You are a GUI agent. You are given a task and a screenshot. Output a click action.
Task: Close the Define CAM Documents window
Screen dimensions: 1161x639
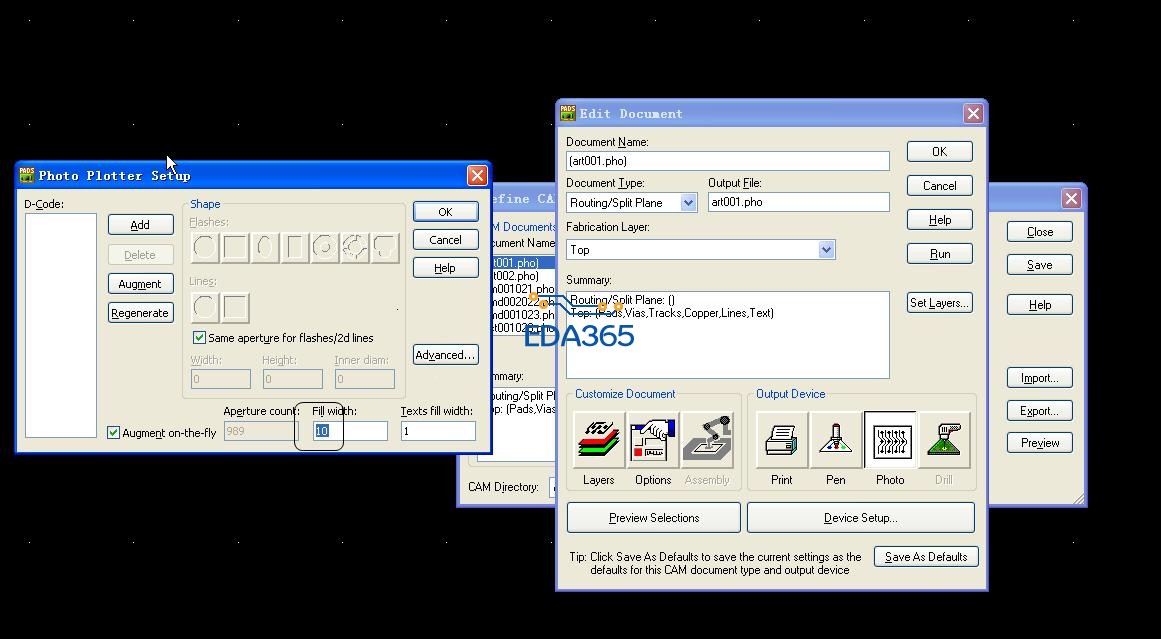pos(1071,198)
